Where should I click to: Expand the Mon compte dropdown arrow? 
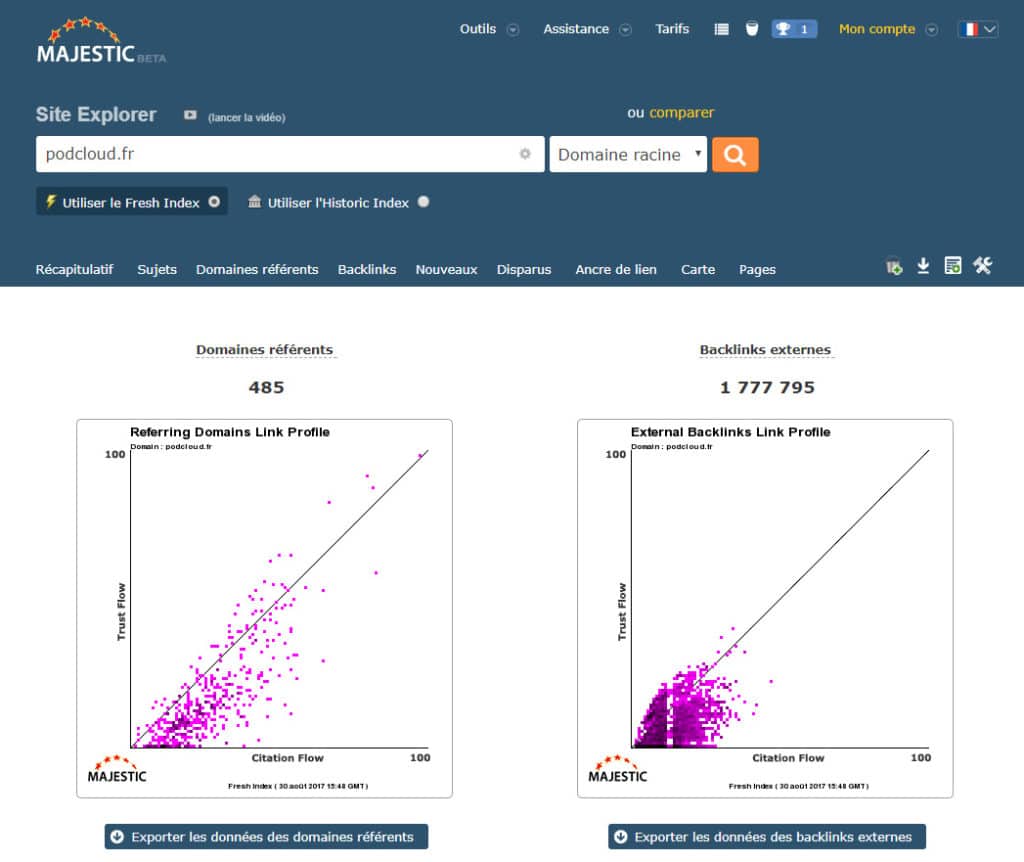click(x=932, y=29)
